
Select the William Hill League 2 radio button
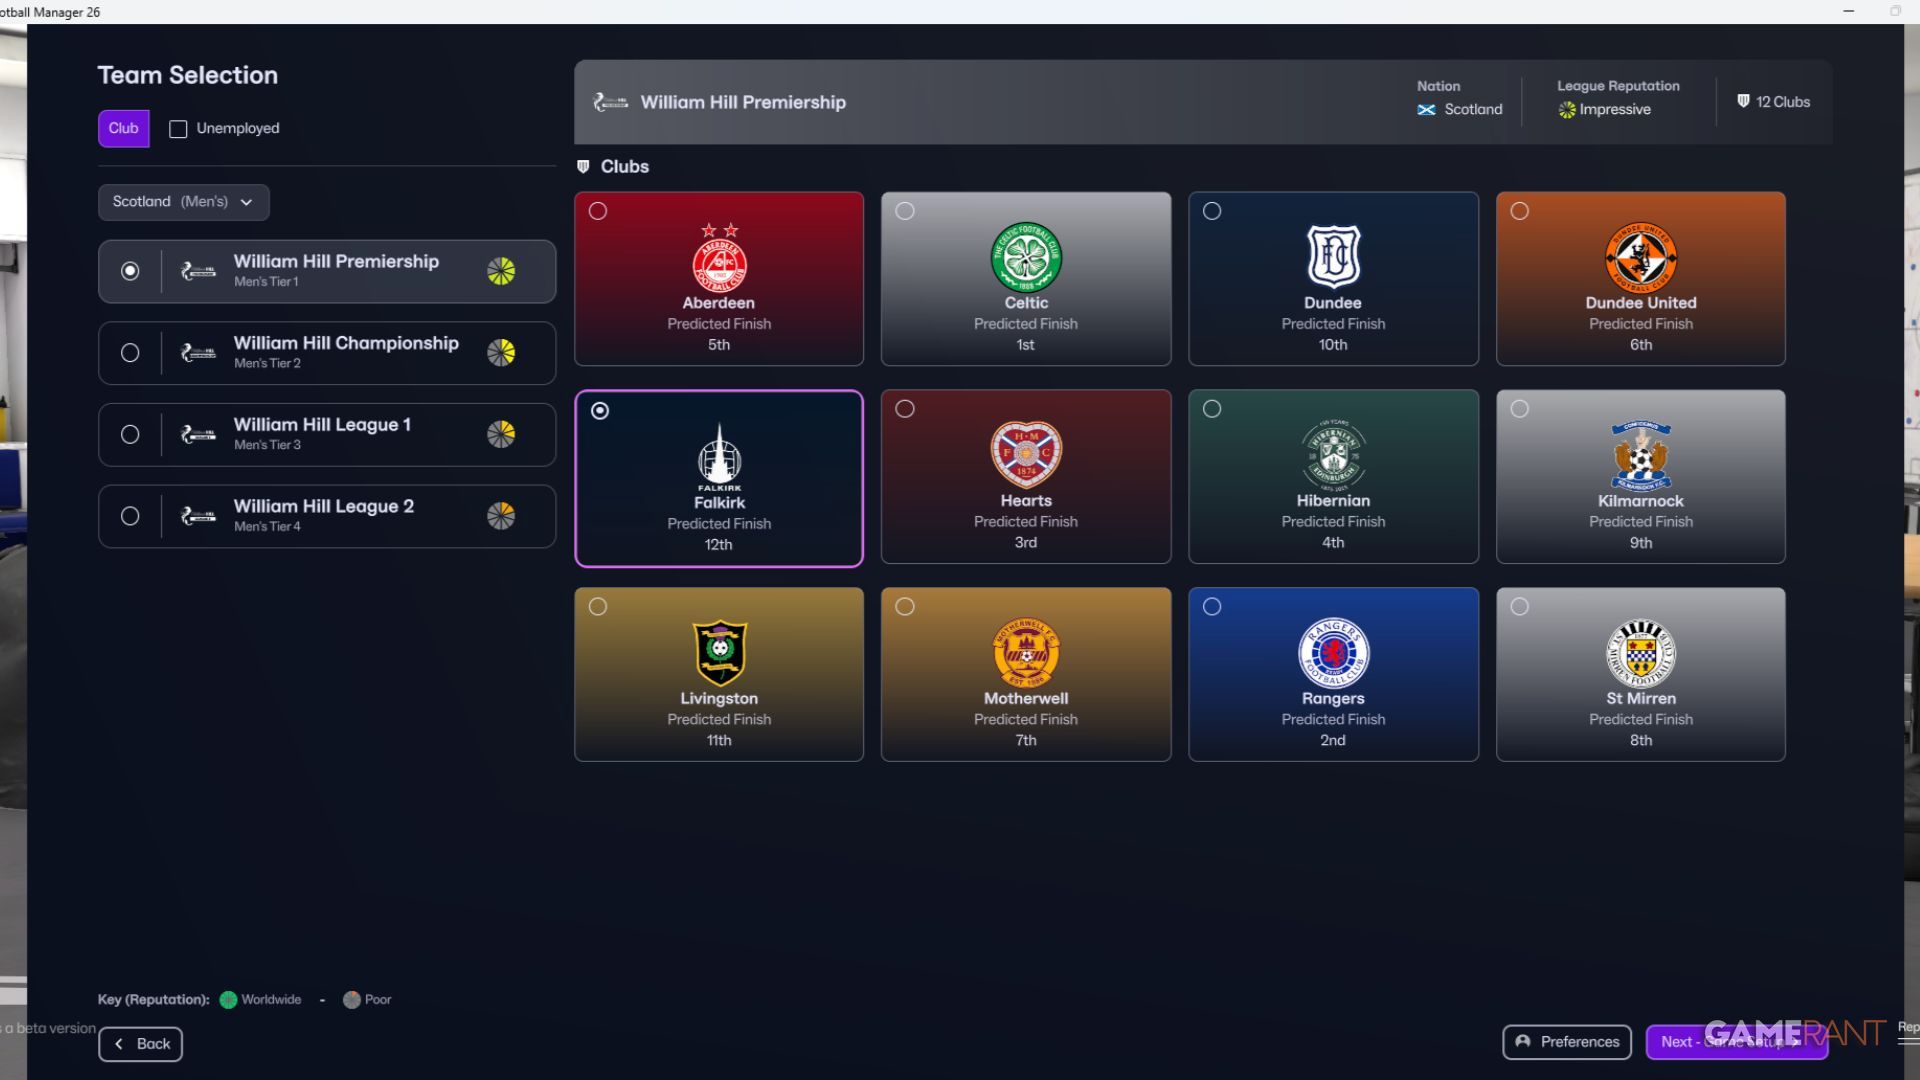click(130, 516)
